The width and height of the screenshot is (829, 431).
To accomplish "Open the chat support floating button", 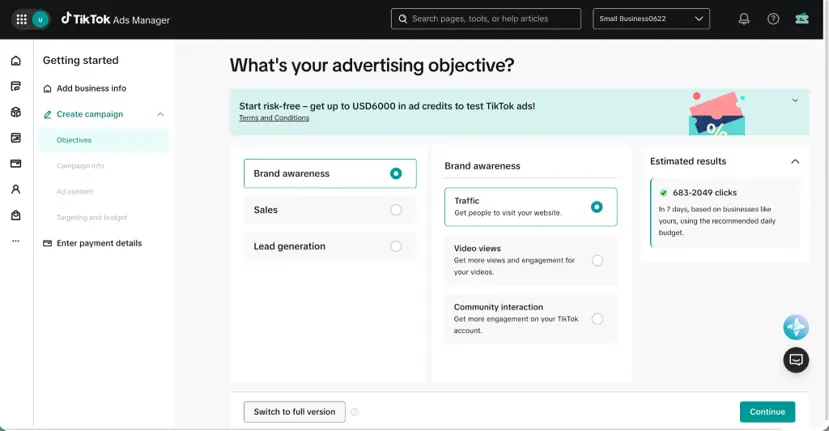I will tap(796, 360).
